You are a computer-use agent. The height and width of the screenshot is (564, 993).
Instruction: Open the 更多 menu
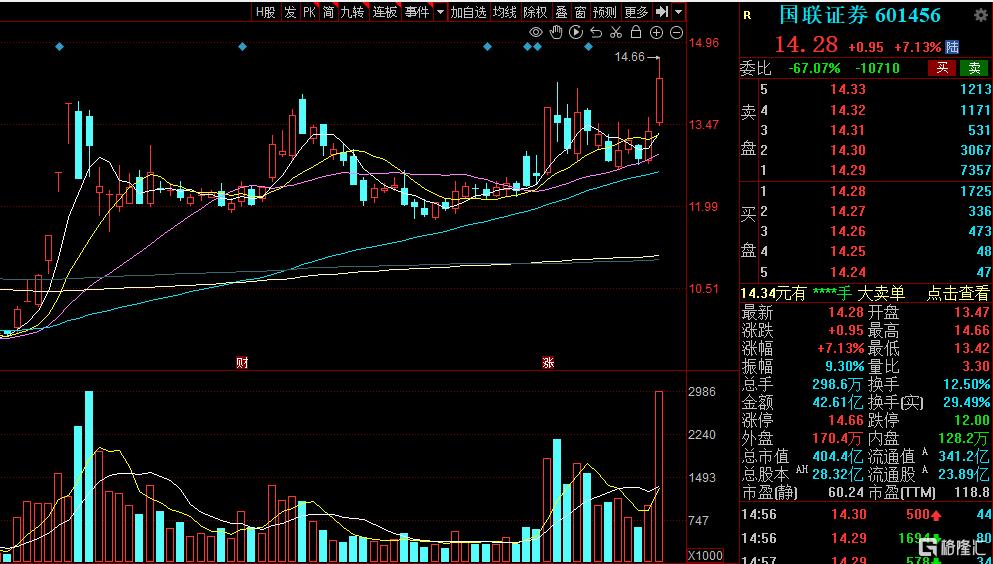click(x=636, y=11)
